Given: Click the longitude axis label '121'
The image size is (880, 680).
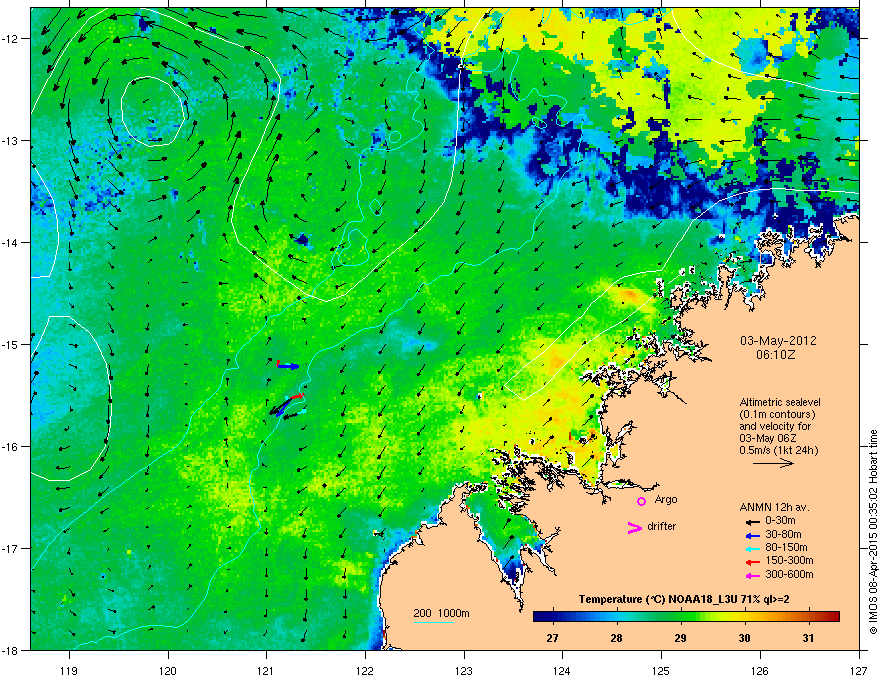Looking at the screenshot, I should [x=266, y=671].
